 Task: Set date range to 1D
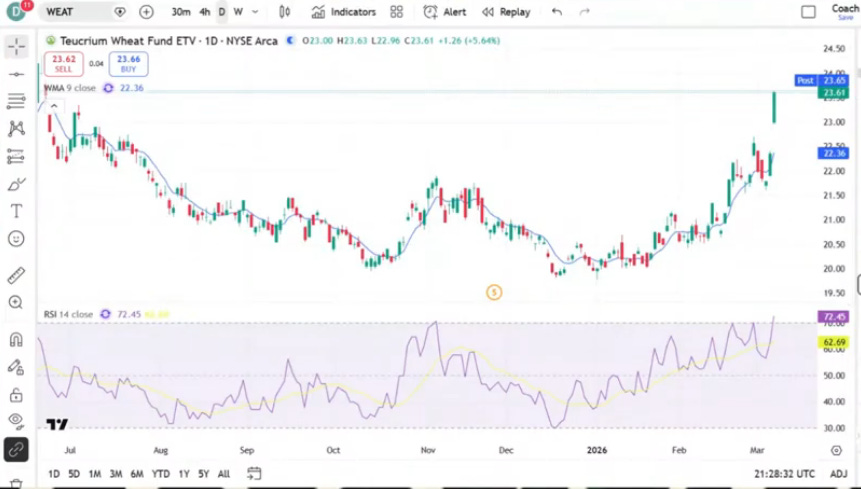(x=54, y=474)
